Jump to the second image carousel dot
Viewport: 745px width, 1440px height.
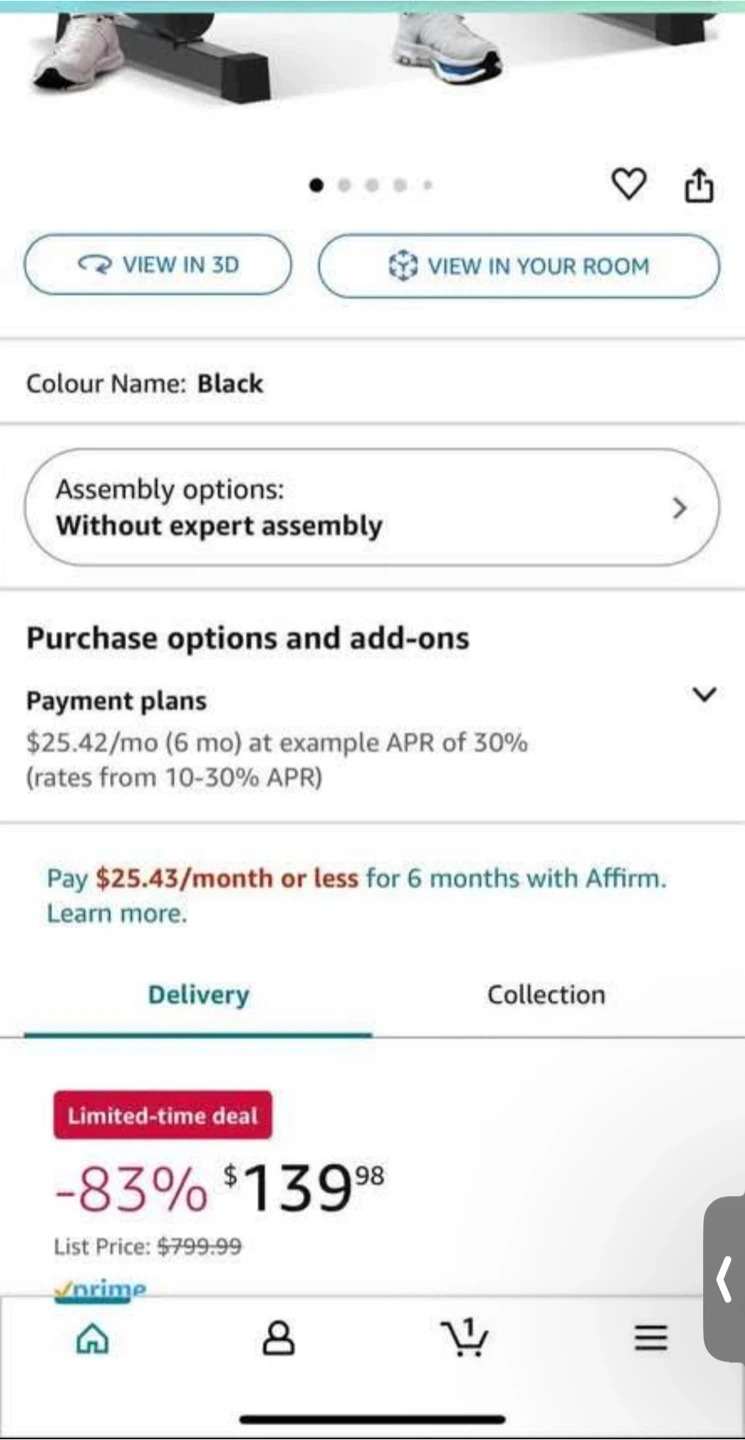345,185
